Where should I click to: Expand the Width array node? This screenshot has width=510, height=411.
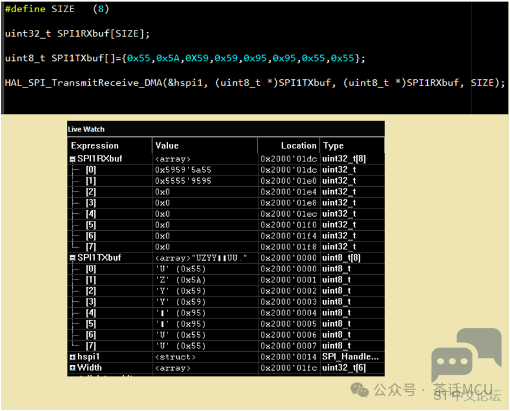click(x=72, y=368)
